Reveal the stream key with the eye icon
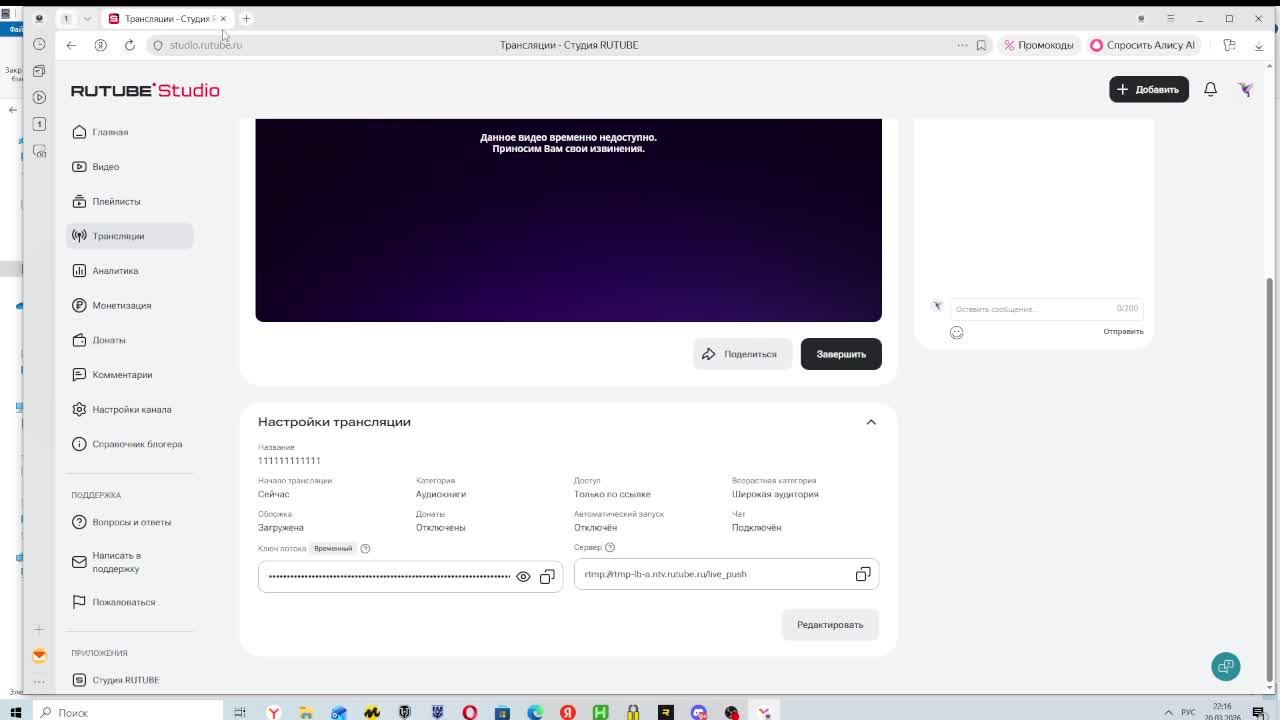Viewport: 1280px width, 720px height. (x=523, y=577)
